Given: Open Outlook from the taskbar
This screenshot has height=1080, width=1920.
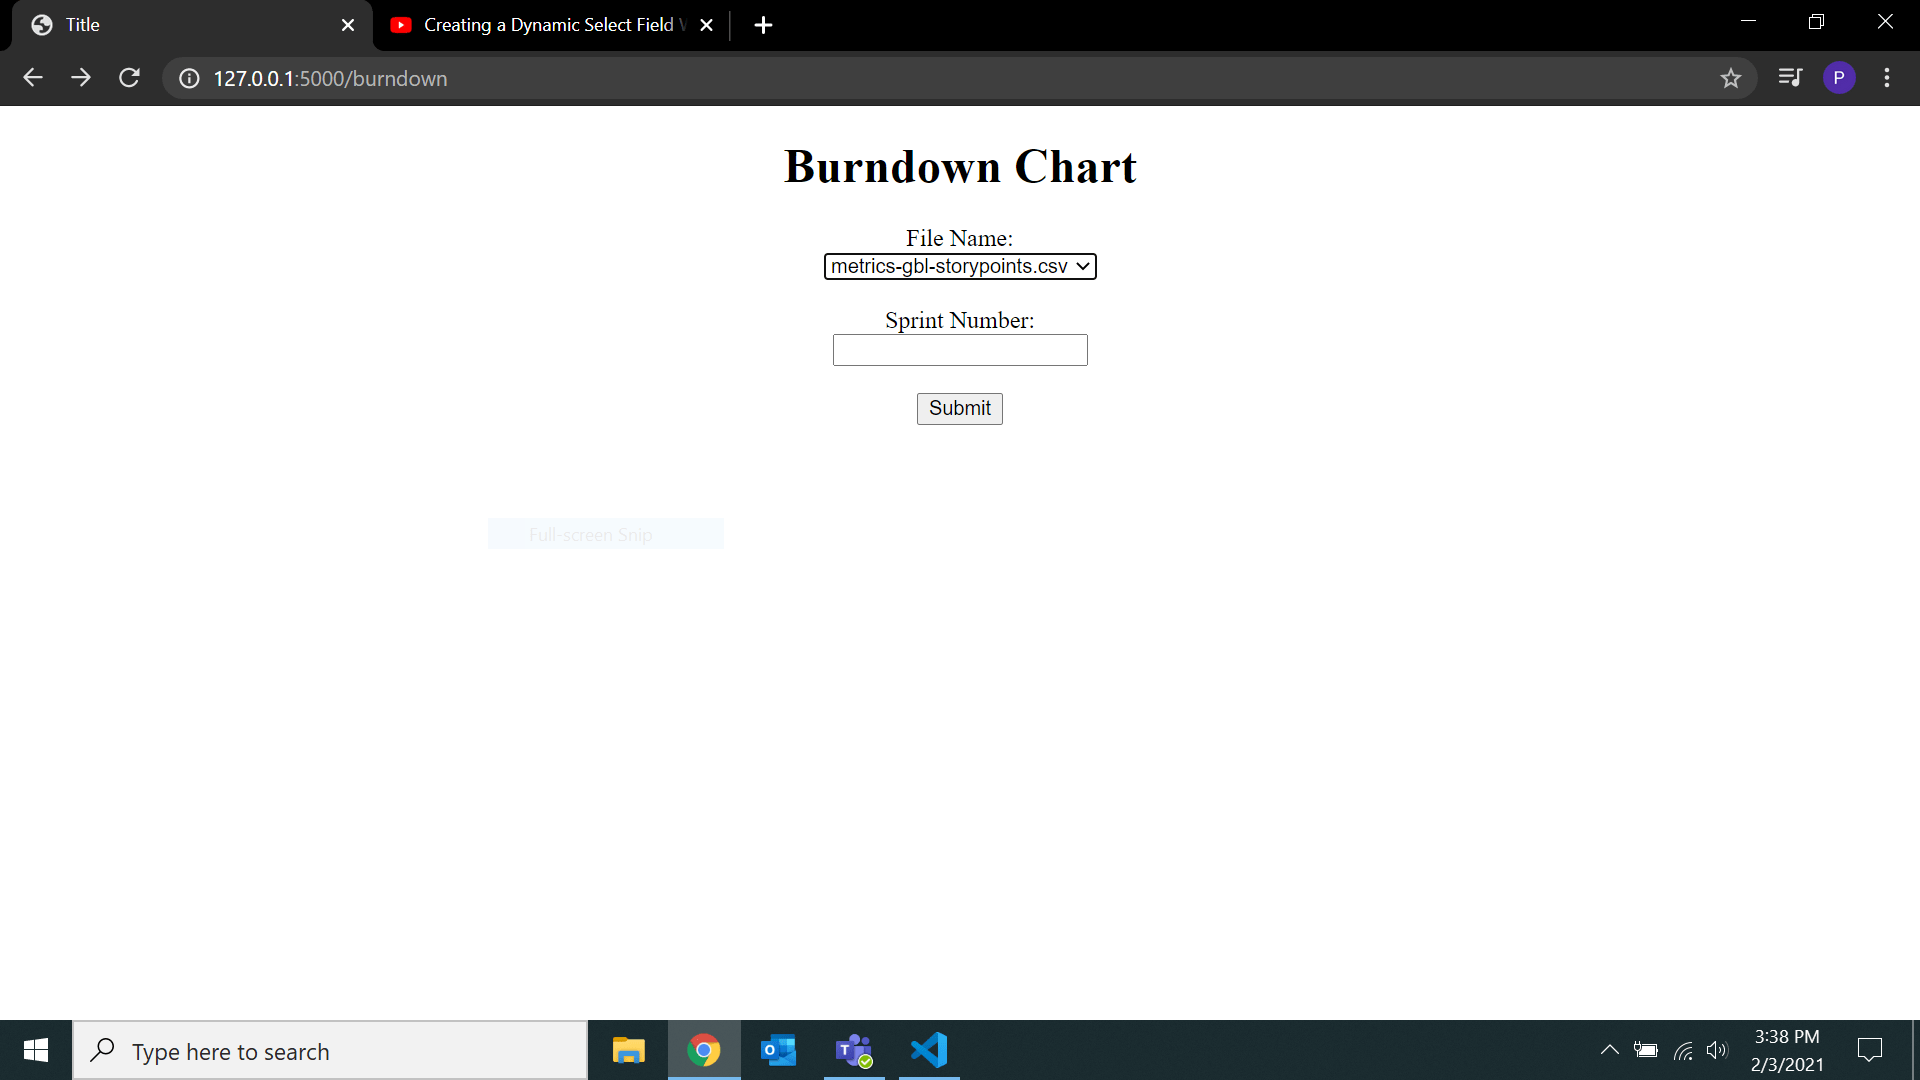Looking at the screenshot, I should pyautogui.click(x=778, y=1050).
